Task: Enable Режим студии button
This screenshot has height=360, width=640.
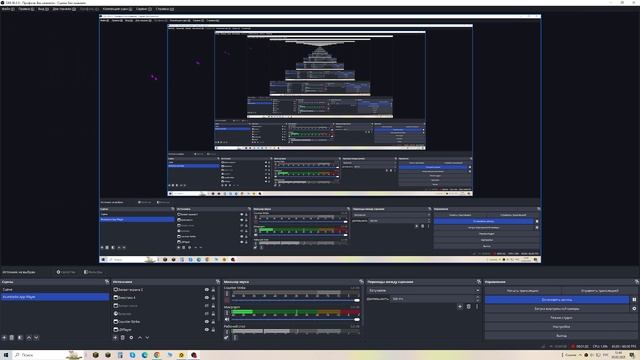Action: 561,318
